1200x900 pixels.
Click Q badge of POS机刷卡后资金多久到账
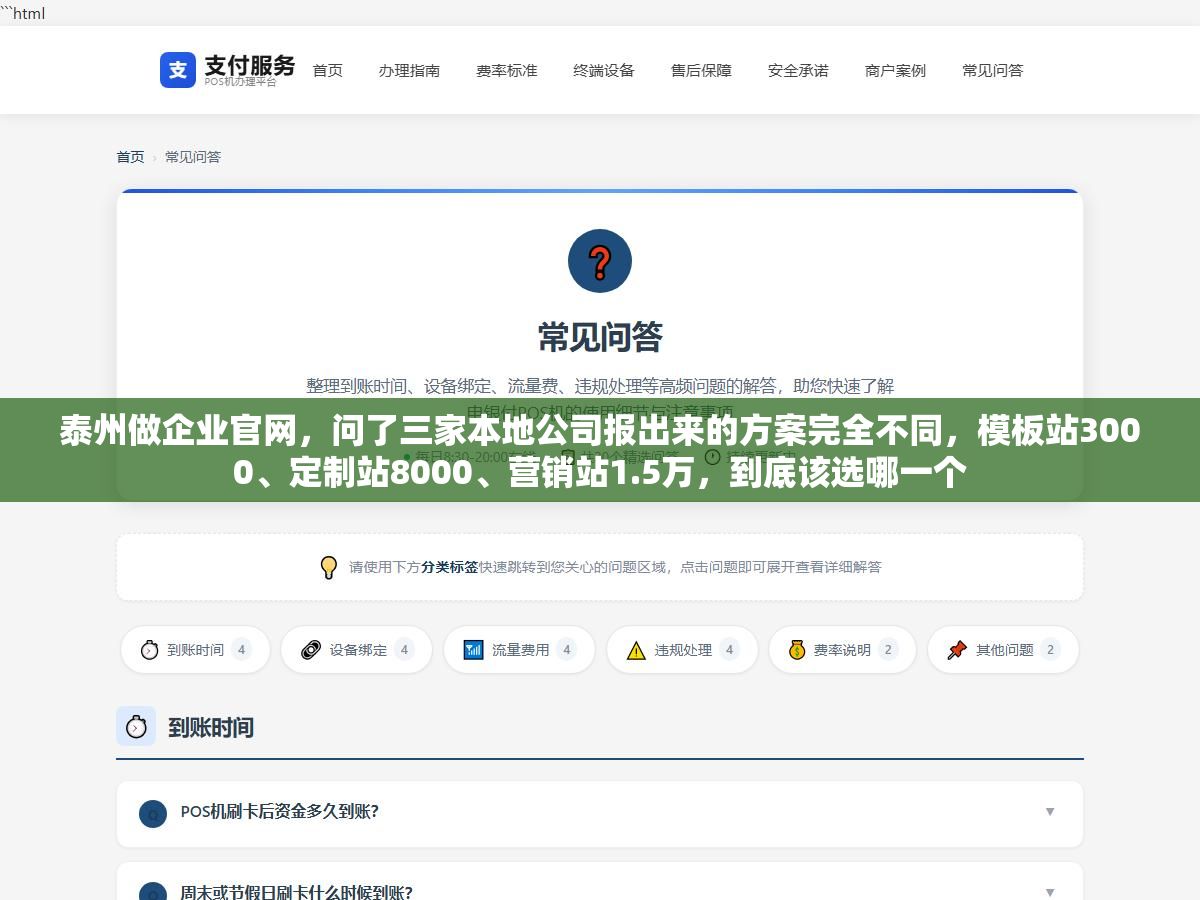(x=152, y=814)
